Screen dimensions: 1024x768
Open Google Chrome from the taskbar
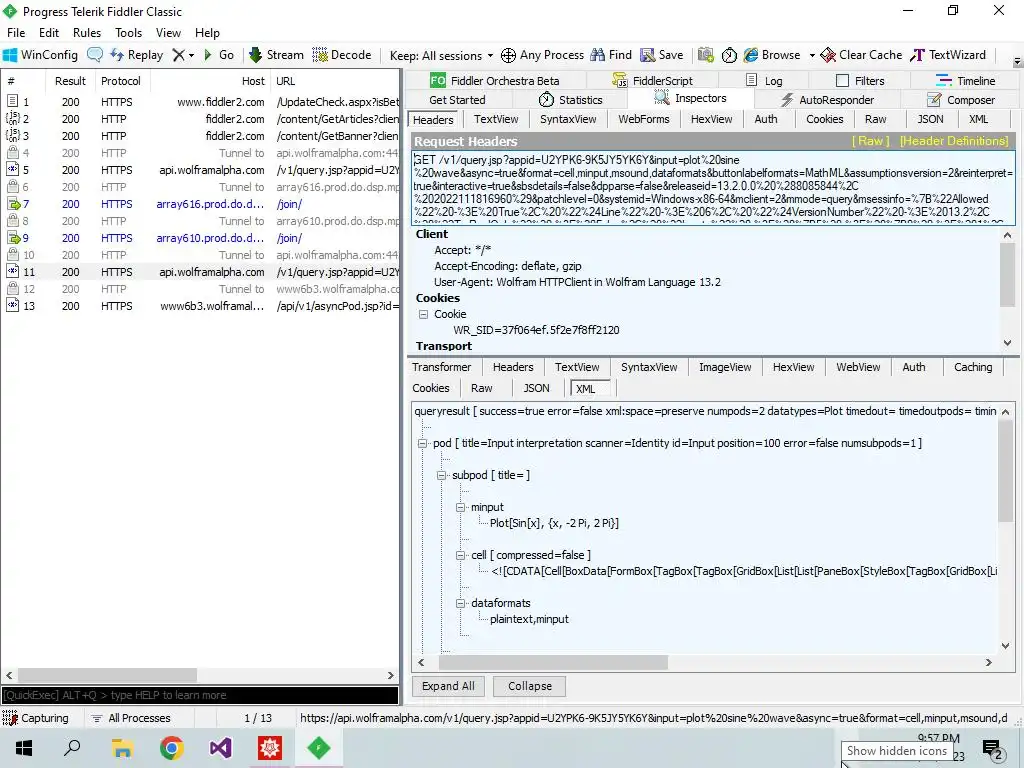[x=172, y=748]
